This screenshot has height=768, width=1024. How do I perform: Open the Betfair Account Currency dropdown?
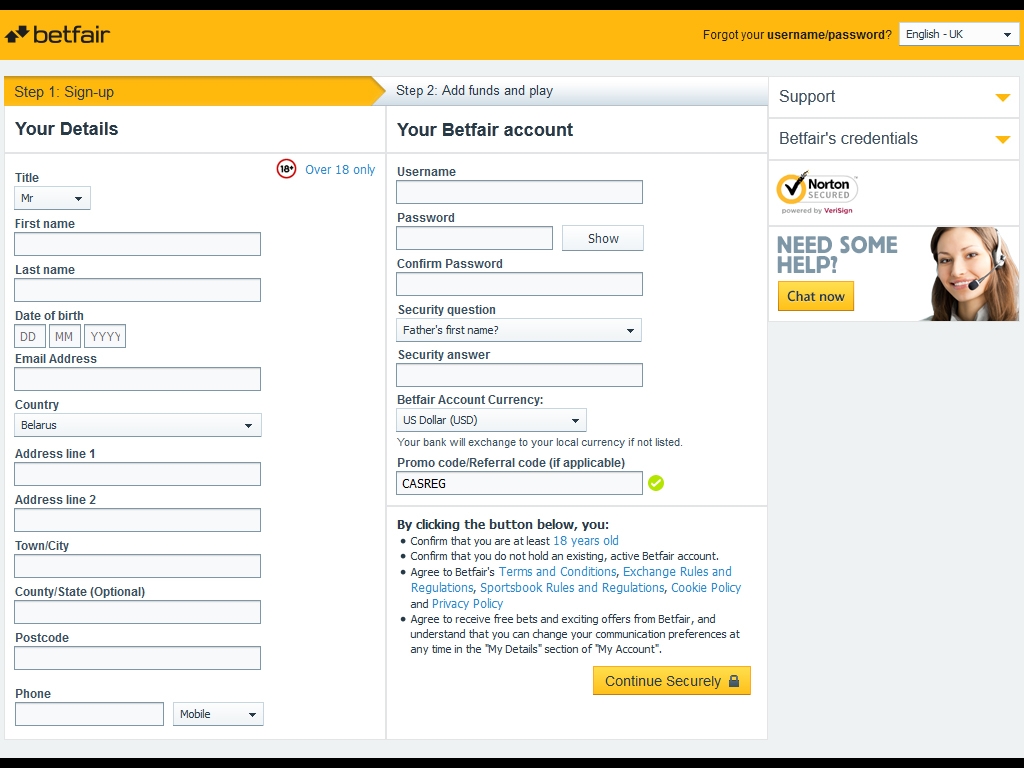pos(491,420)
